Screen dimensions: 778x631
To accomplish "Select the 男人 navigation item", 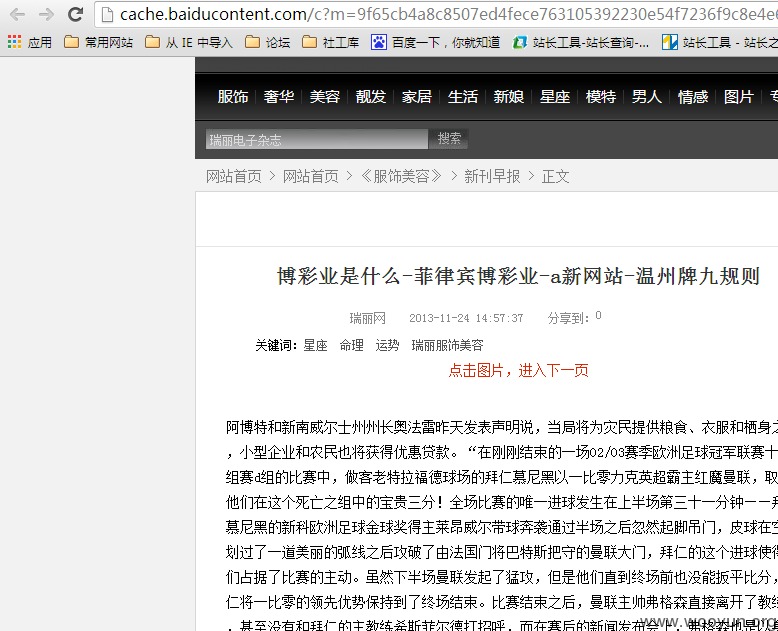I will pyautogui.click(x=647, y=96).
